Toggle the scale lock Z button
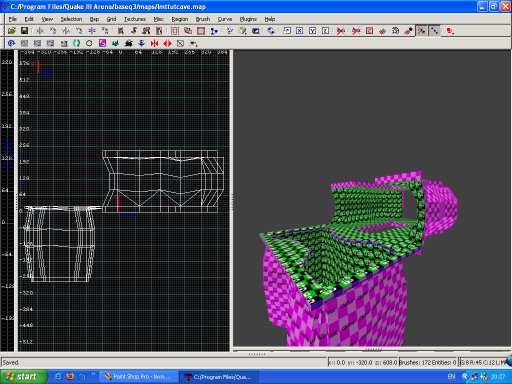 326,31
